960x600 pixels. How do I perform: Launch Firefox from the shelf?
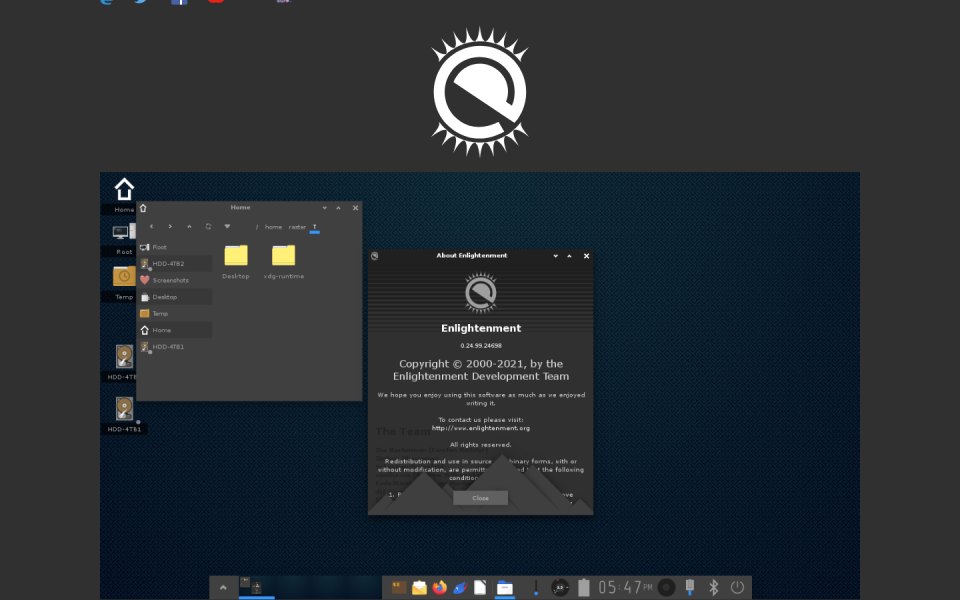coord(440,588)
